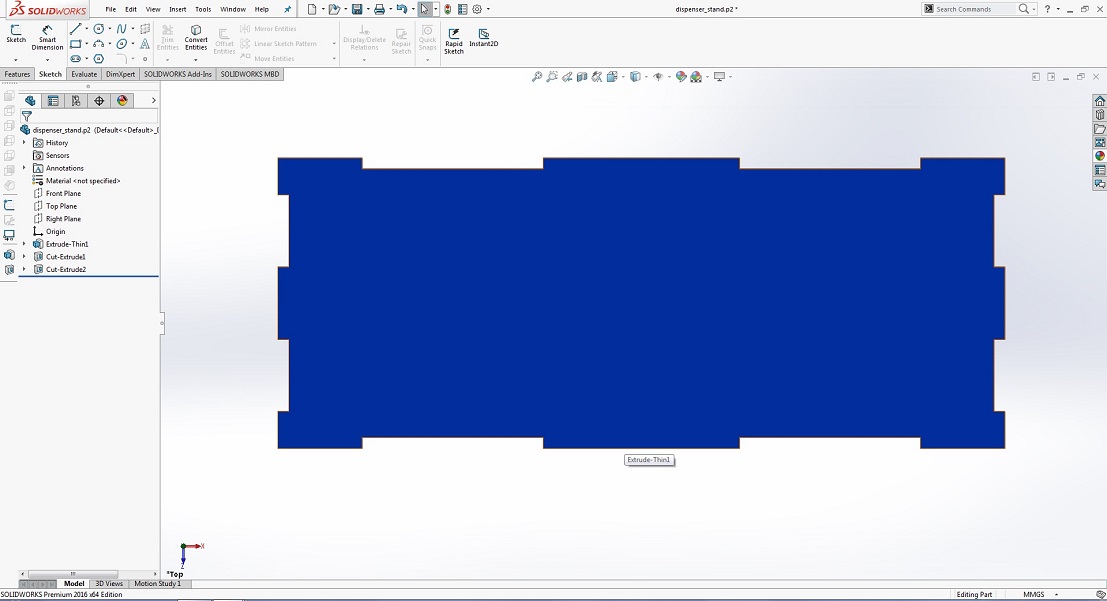This screenshot has width=1107, height=601.
Task: Open the ConfigurationManager tab
Action: (76, 101)
